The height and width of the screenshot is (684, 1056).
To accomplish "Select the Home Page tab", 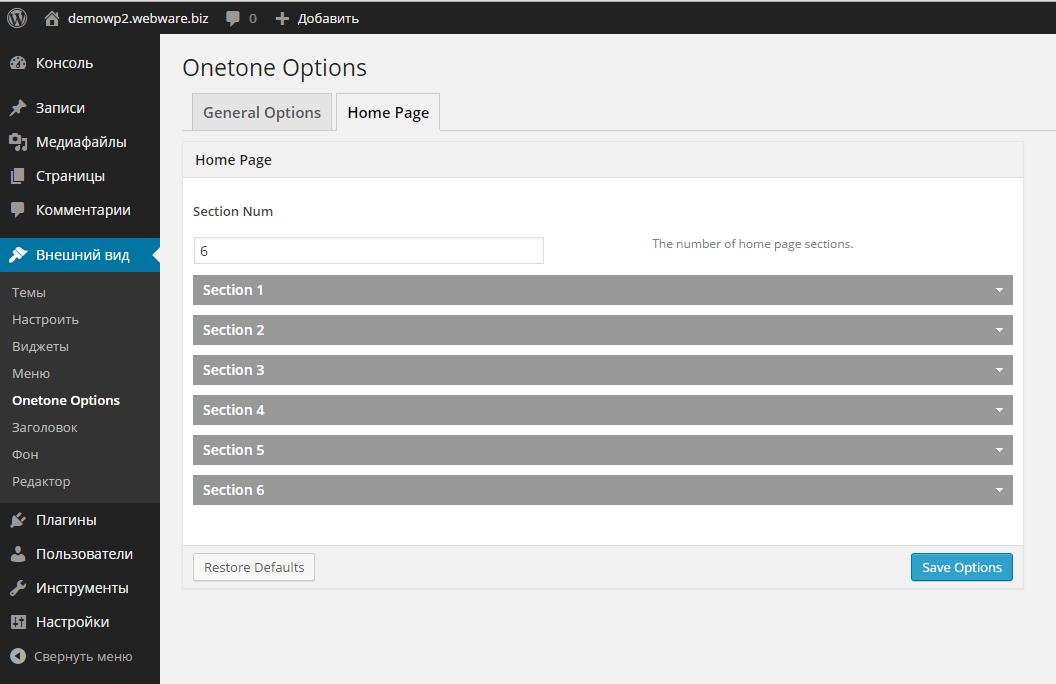I will point(388,113).
